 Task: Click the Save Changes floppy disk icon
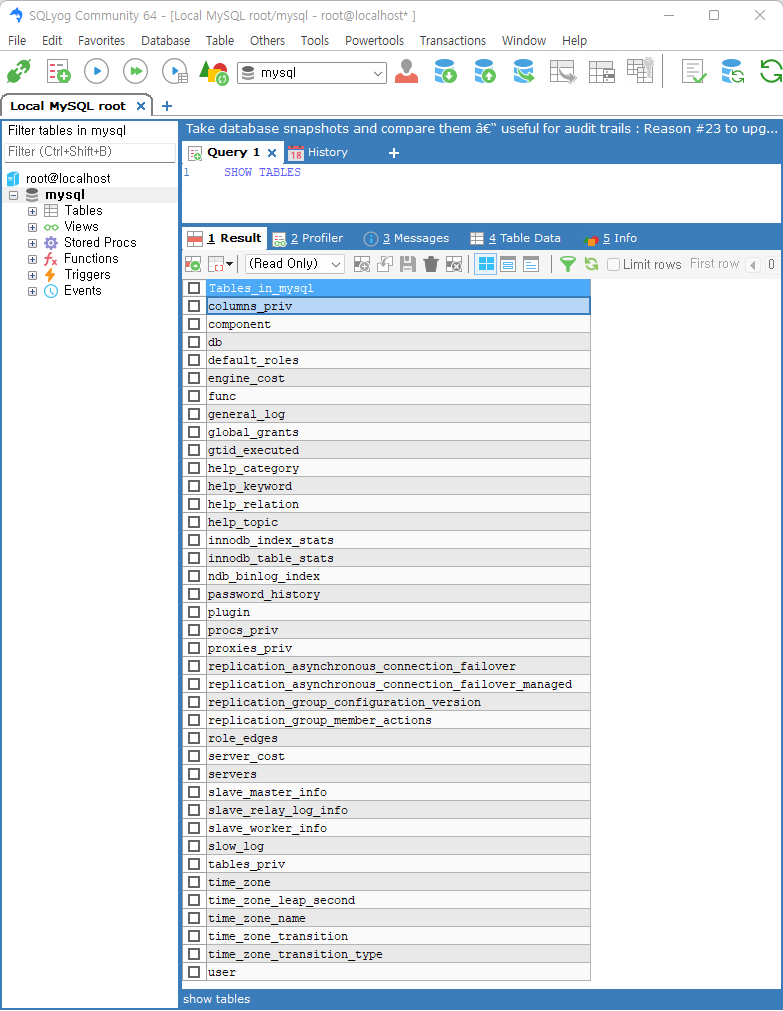tap(408, 264)
